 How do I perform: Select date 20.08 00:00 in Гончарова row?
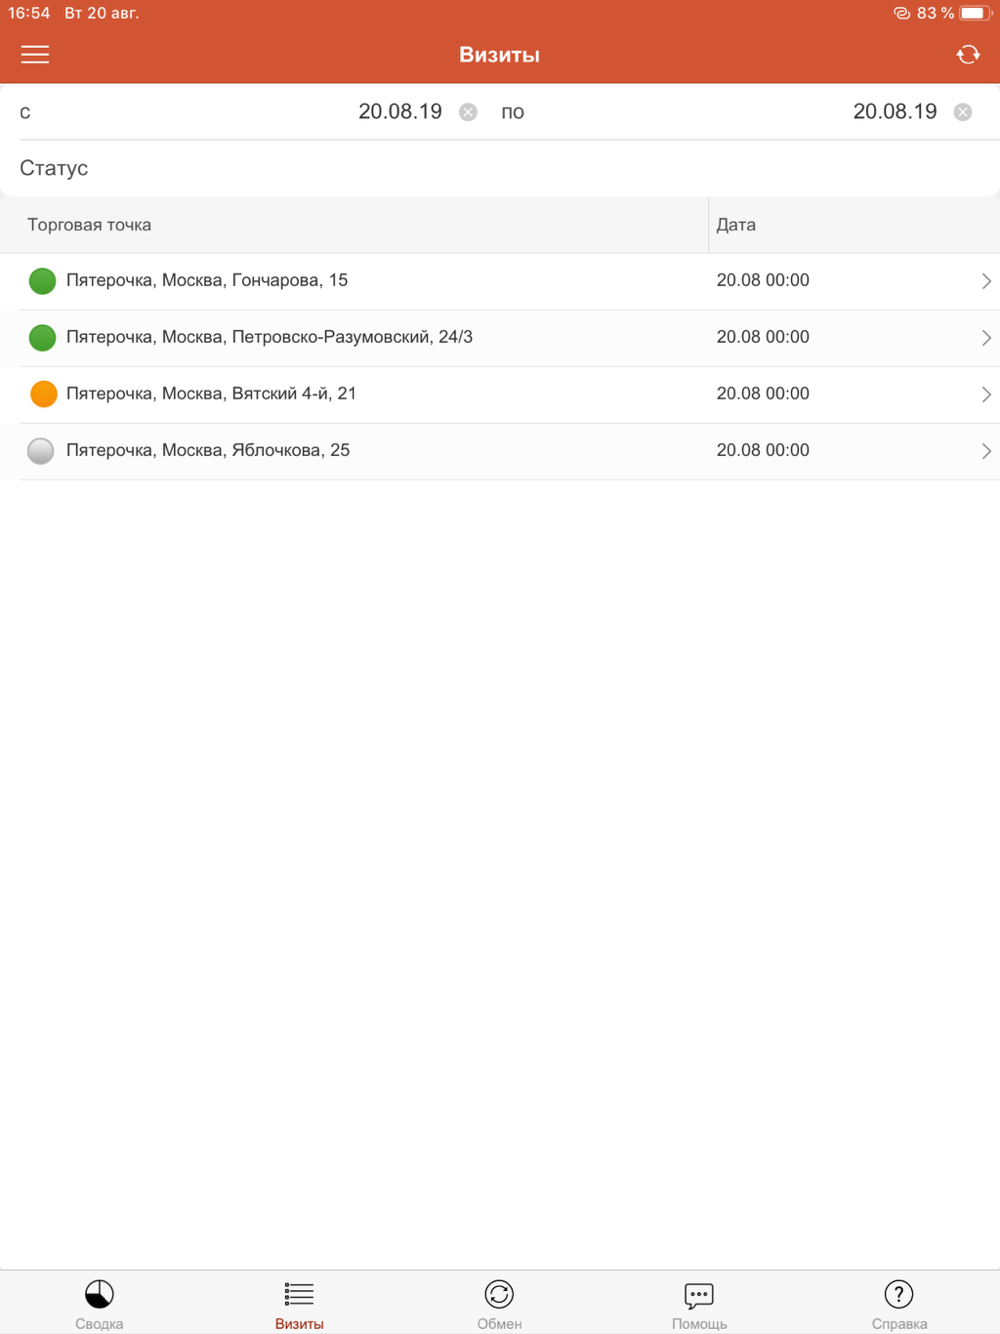coord(763,280)
